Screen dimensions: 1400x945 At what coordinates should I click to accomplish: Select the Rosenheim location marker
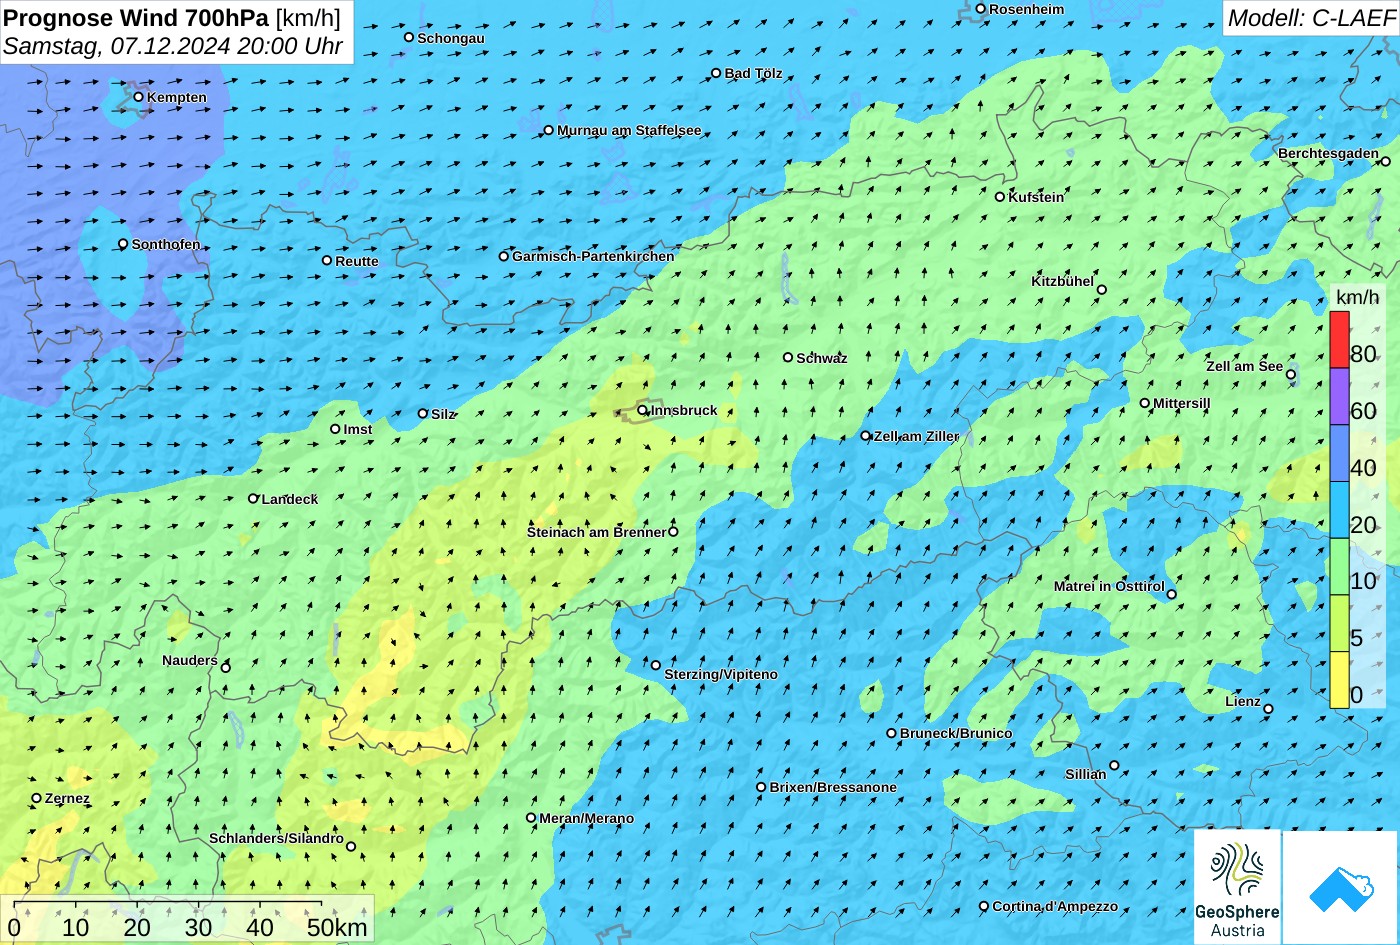tap(981, 9)
